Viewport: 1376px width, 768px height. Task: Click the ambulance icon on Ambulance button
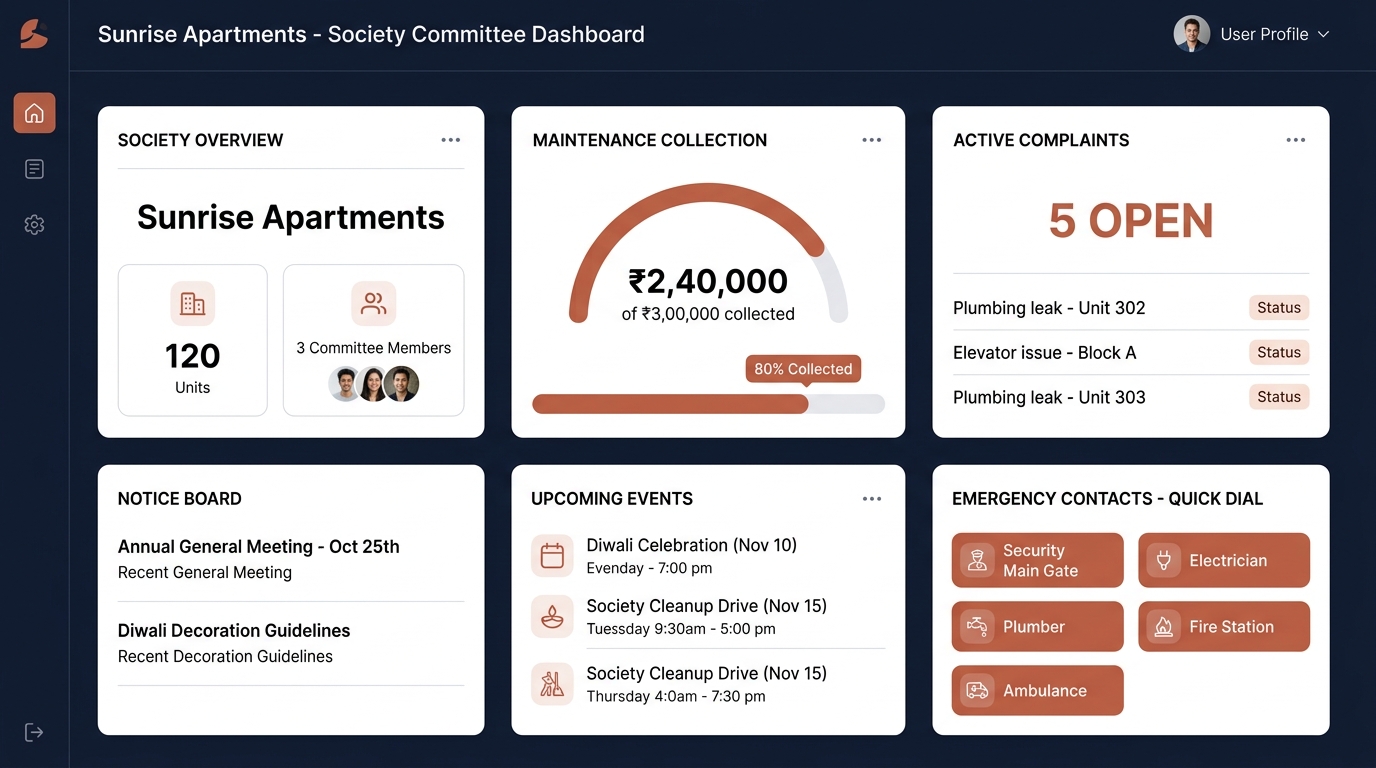977,690
